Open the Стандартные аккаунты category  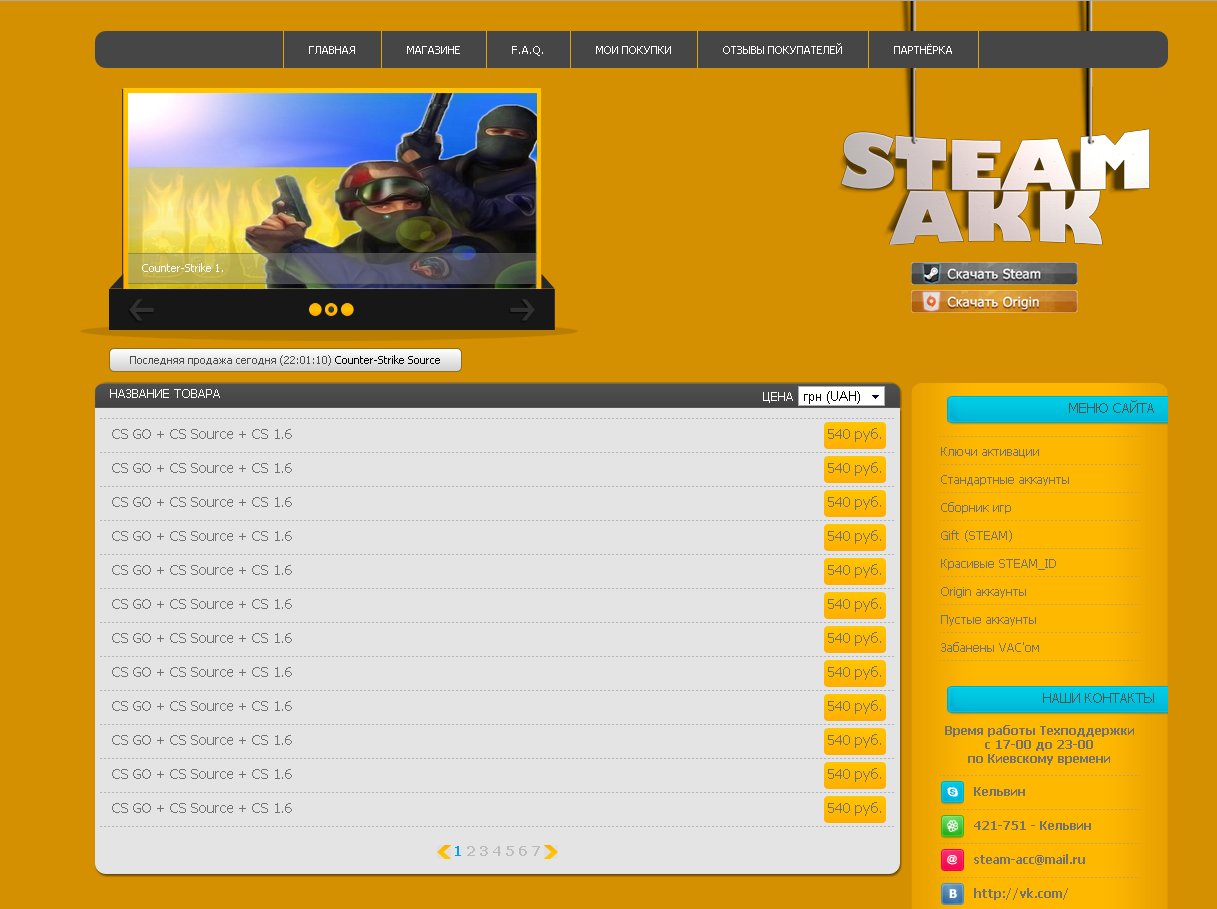(x=1005, y=480)
